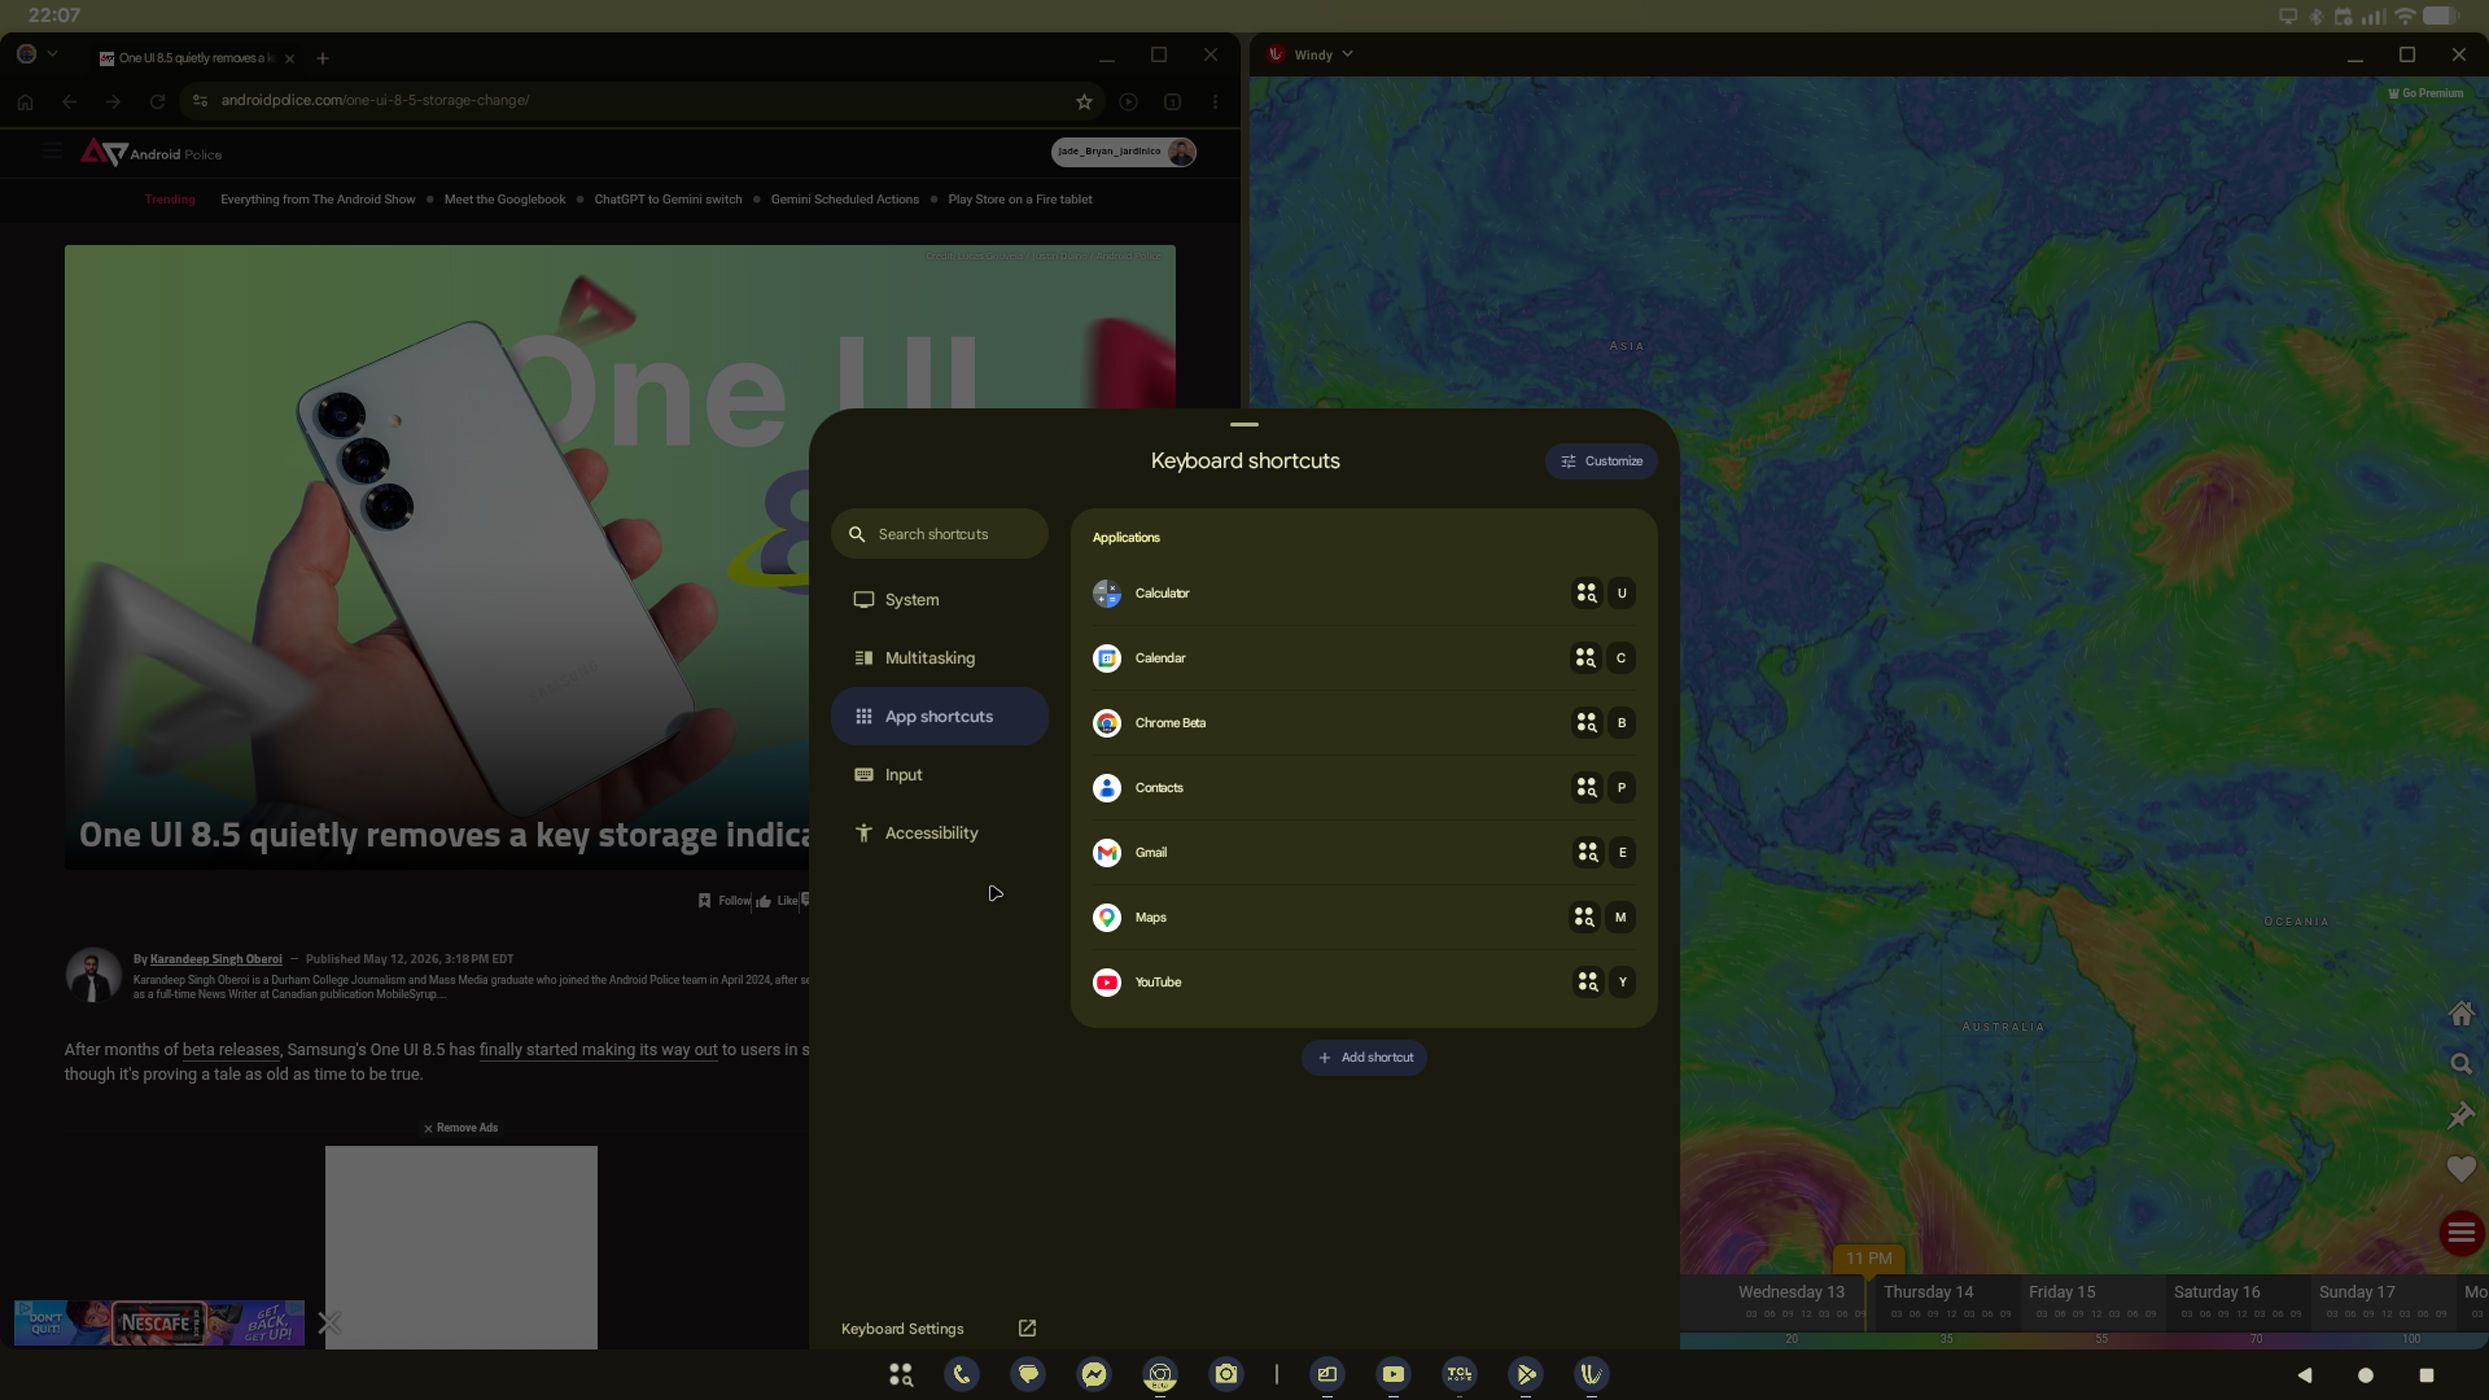Click the Jade_Bryan_Jardinico profile button
The image size is (2489, 1400).
pos(1123,152)
